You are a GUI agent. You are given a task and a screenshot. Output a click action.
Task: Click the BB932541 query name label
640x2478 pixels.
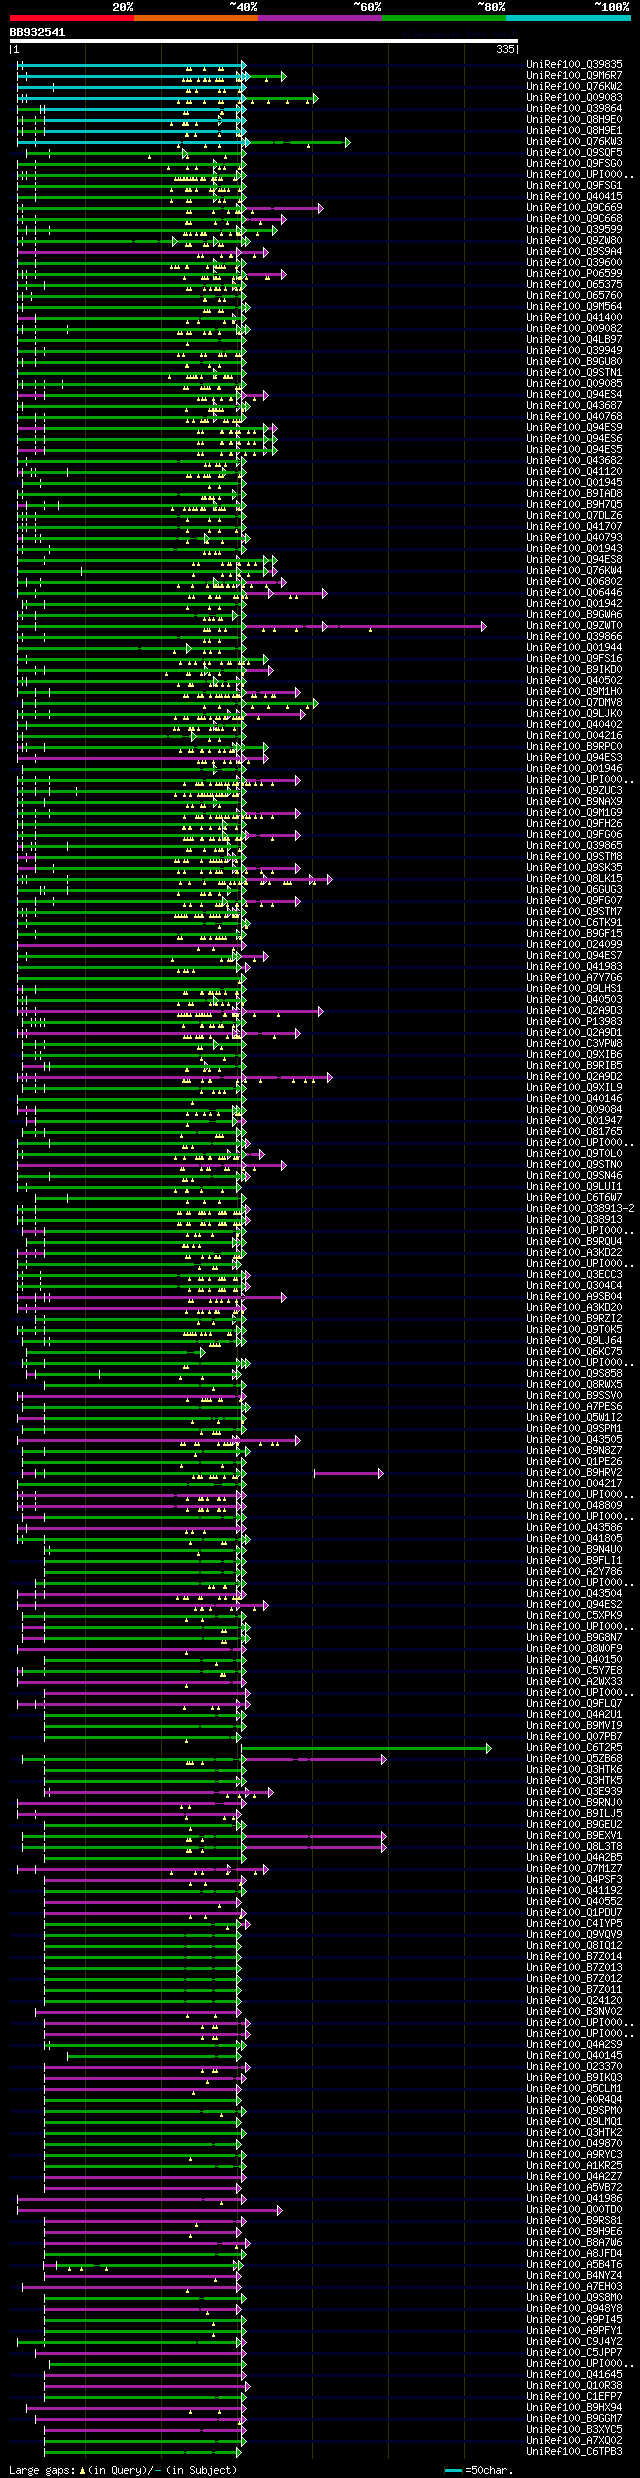pyautogui.click(x=38, y=32)
